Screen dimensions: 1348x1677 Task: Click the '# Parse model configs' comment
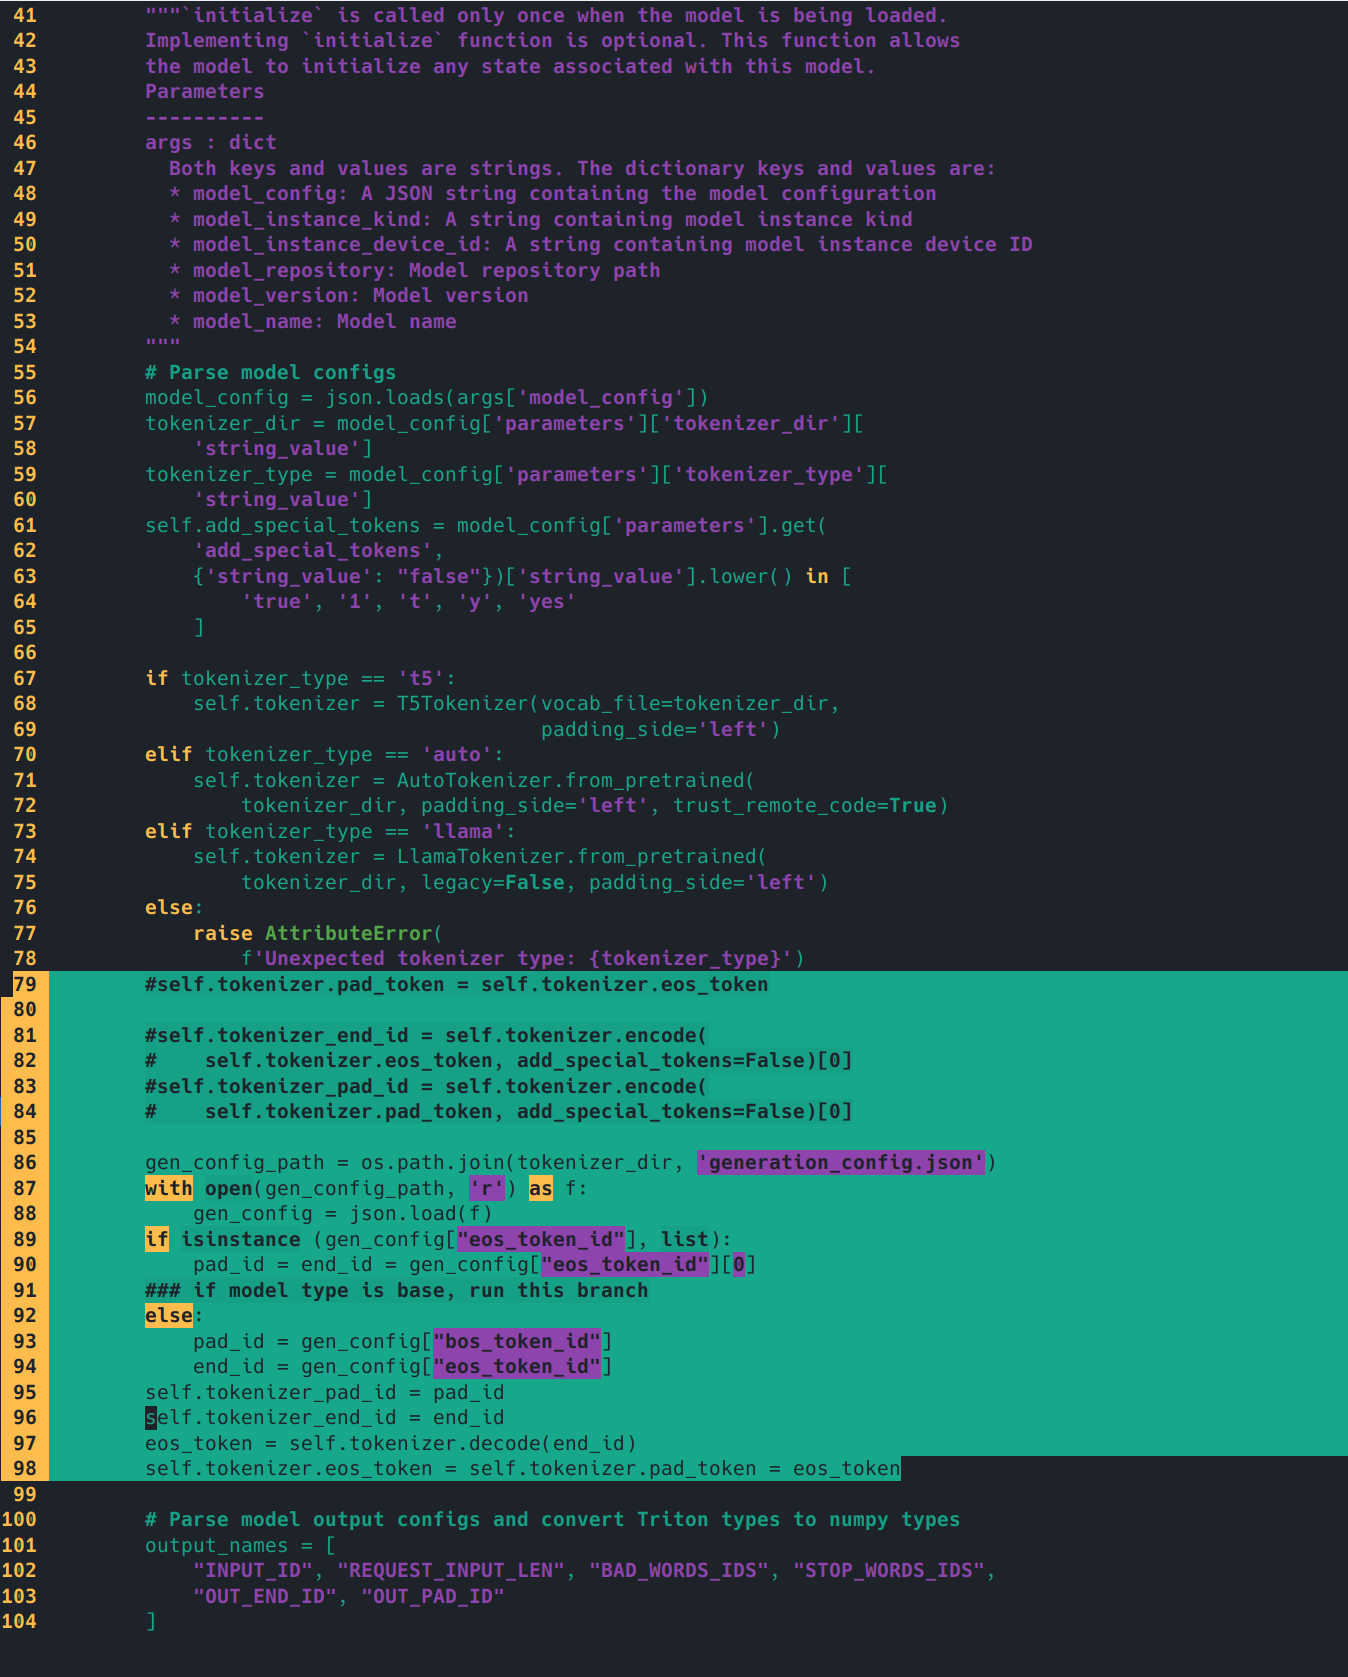[270, 372]
